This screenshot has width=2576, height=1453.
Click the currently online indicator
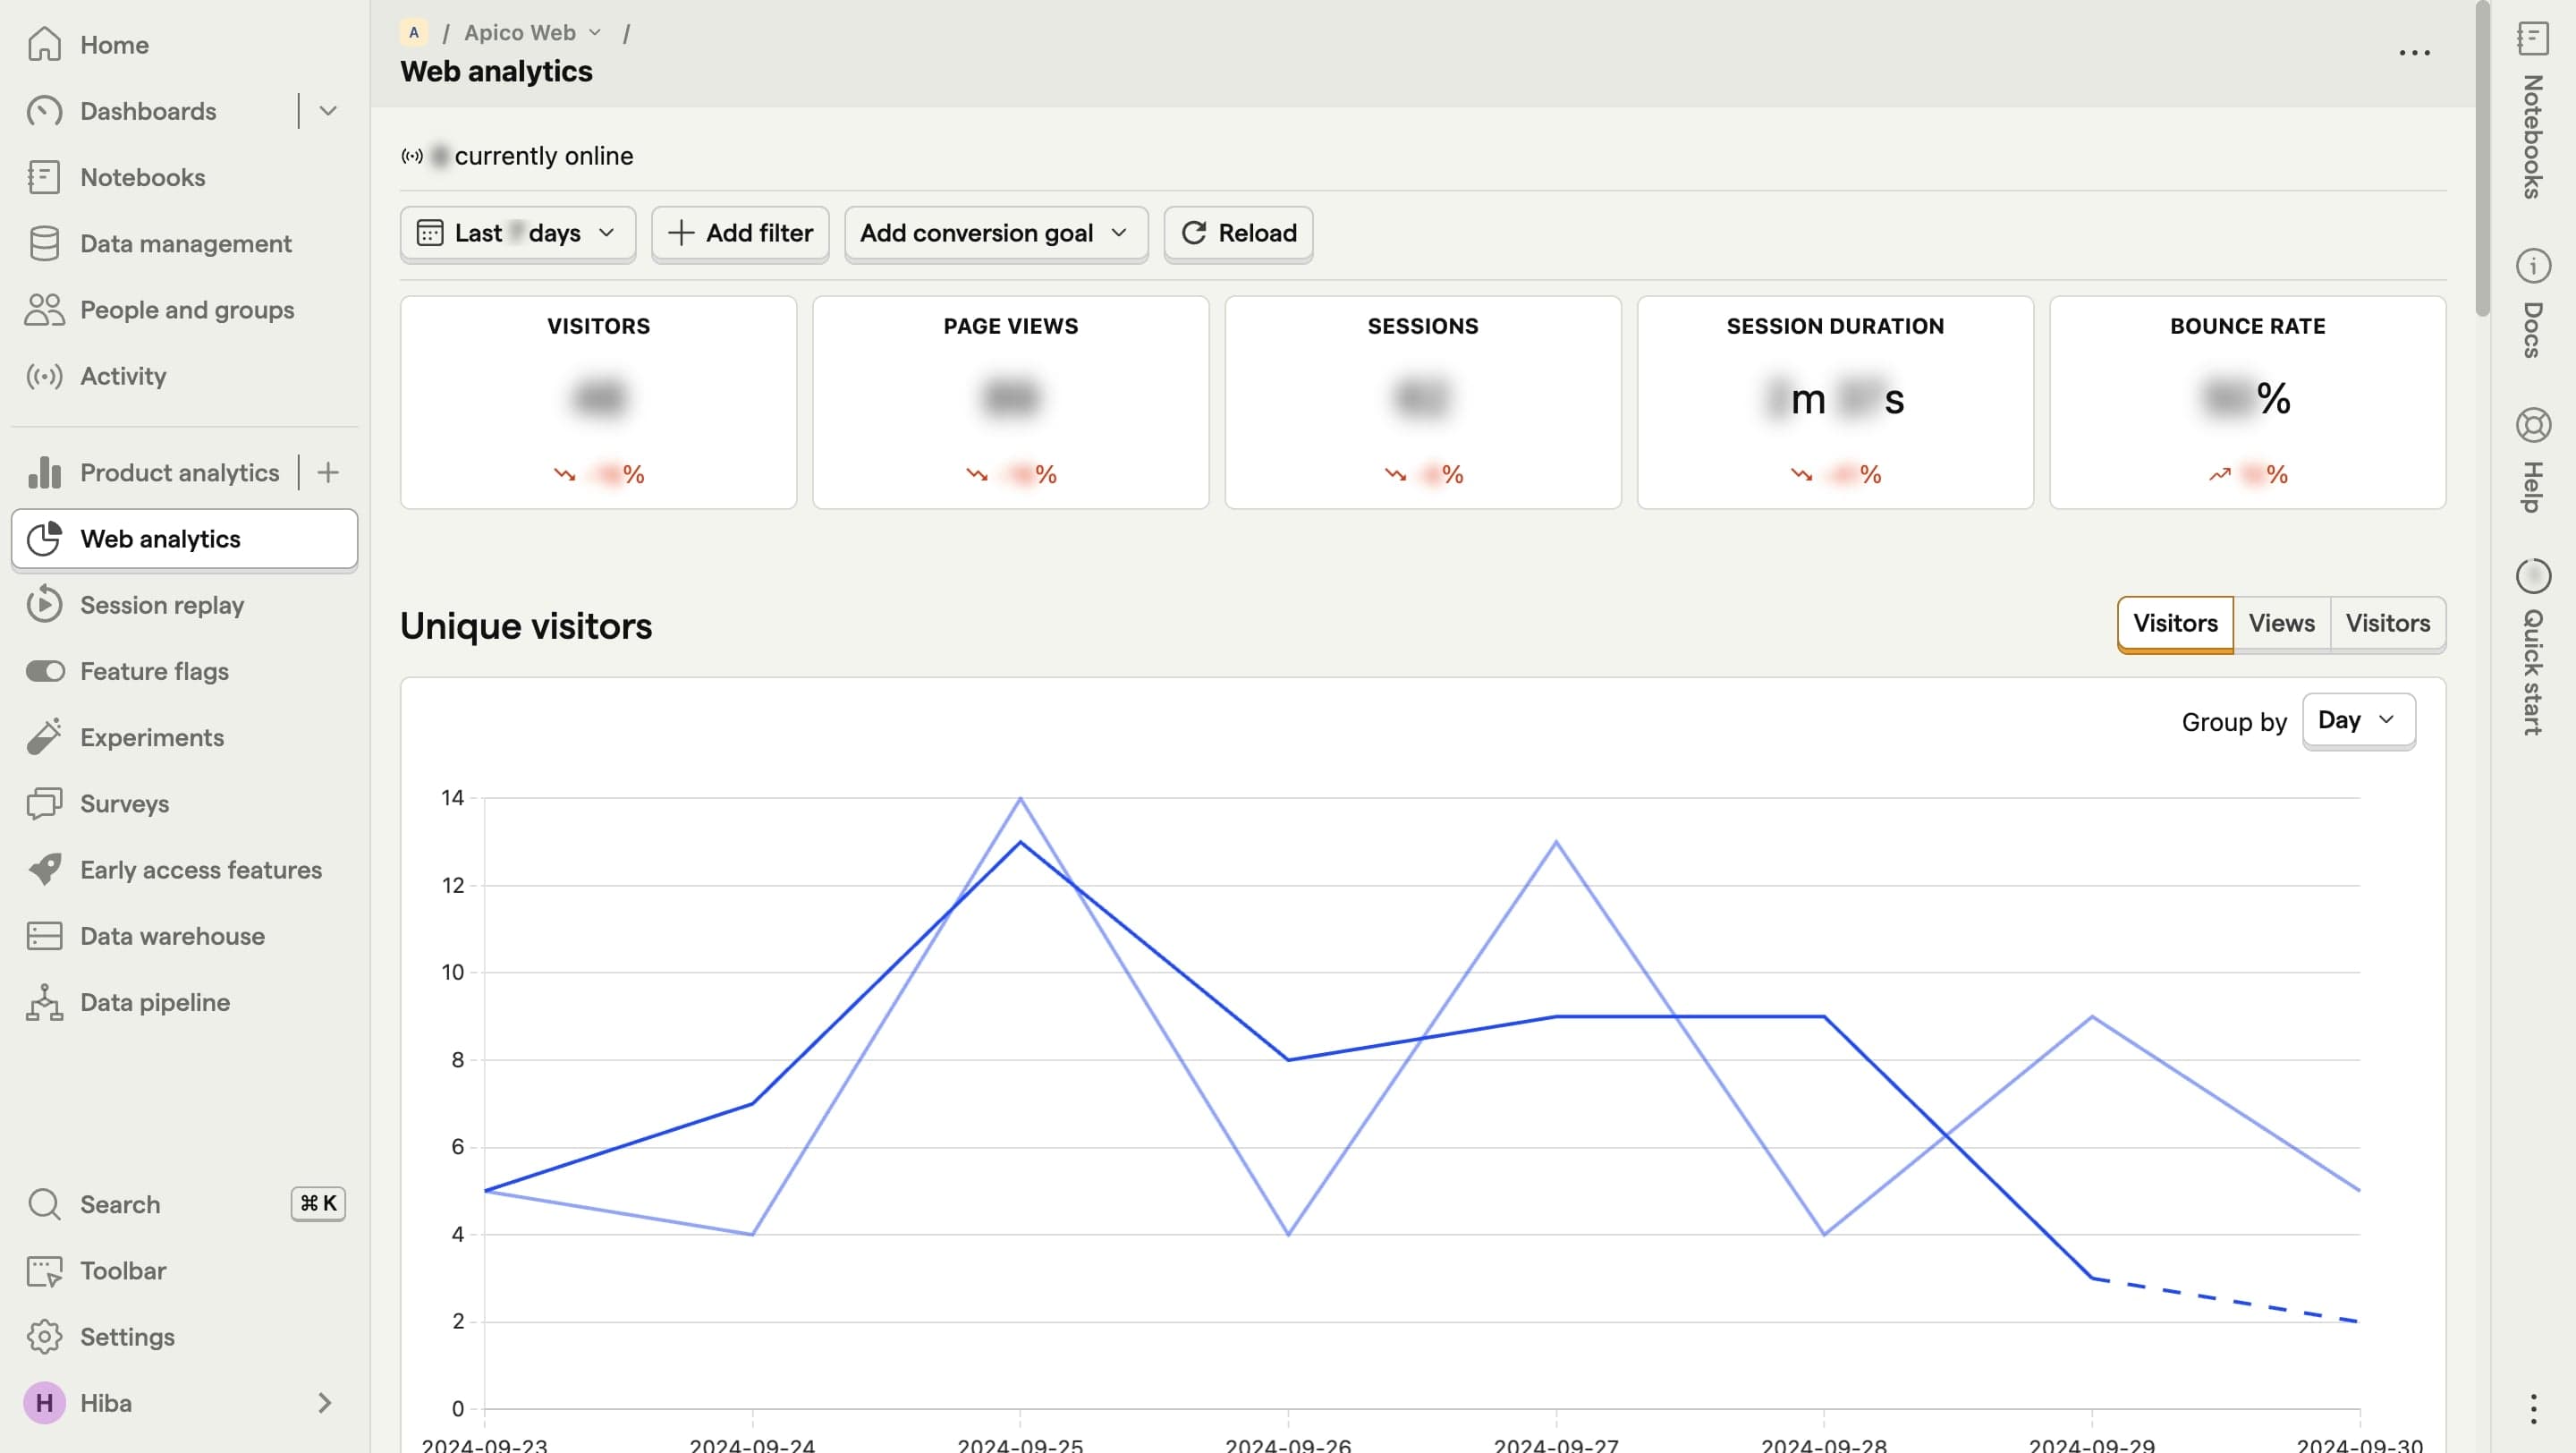pos(517,156)
